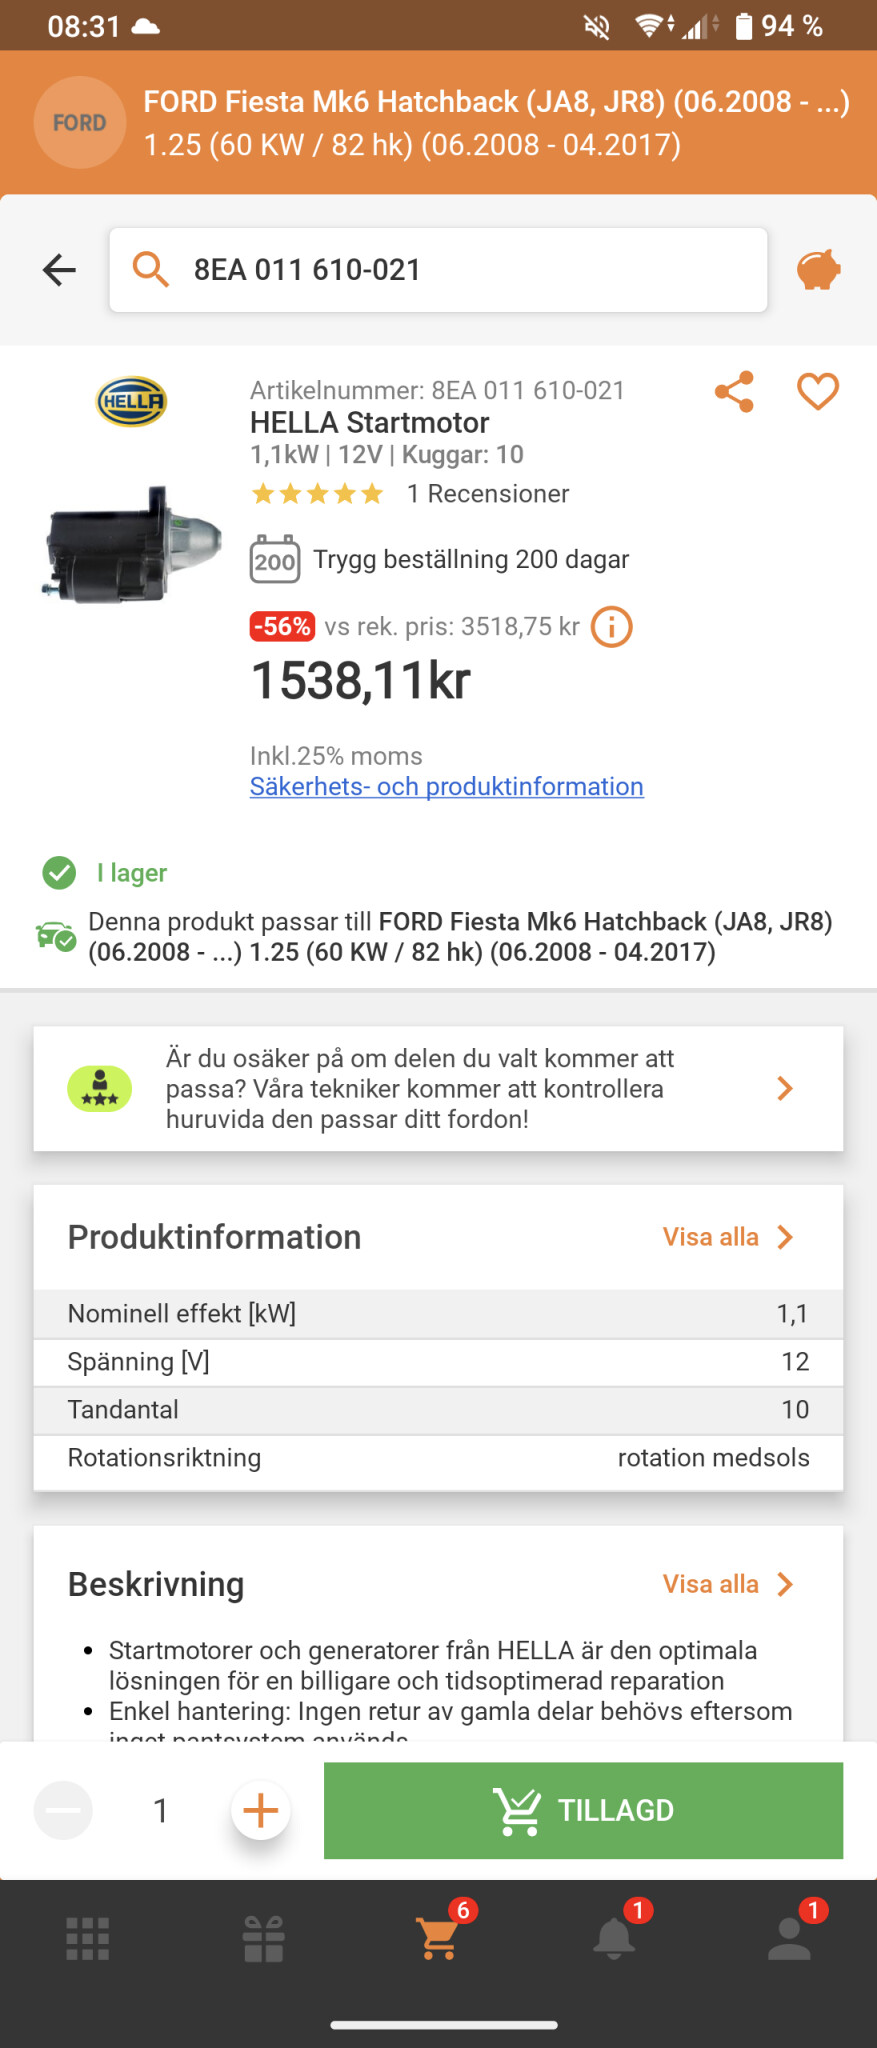This screenshot has height=2048, width=877.
Task: Open price info circle icon
Action: 612,627
